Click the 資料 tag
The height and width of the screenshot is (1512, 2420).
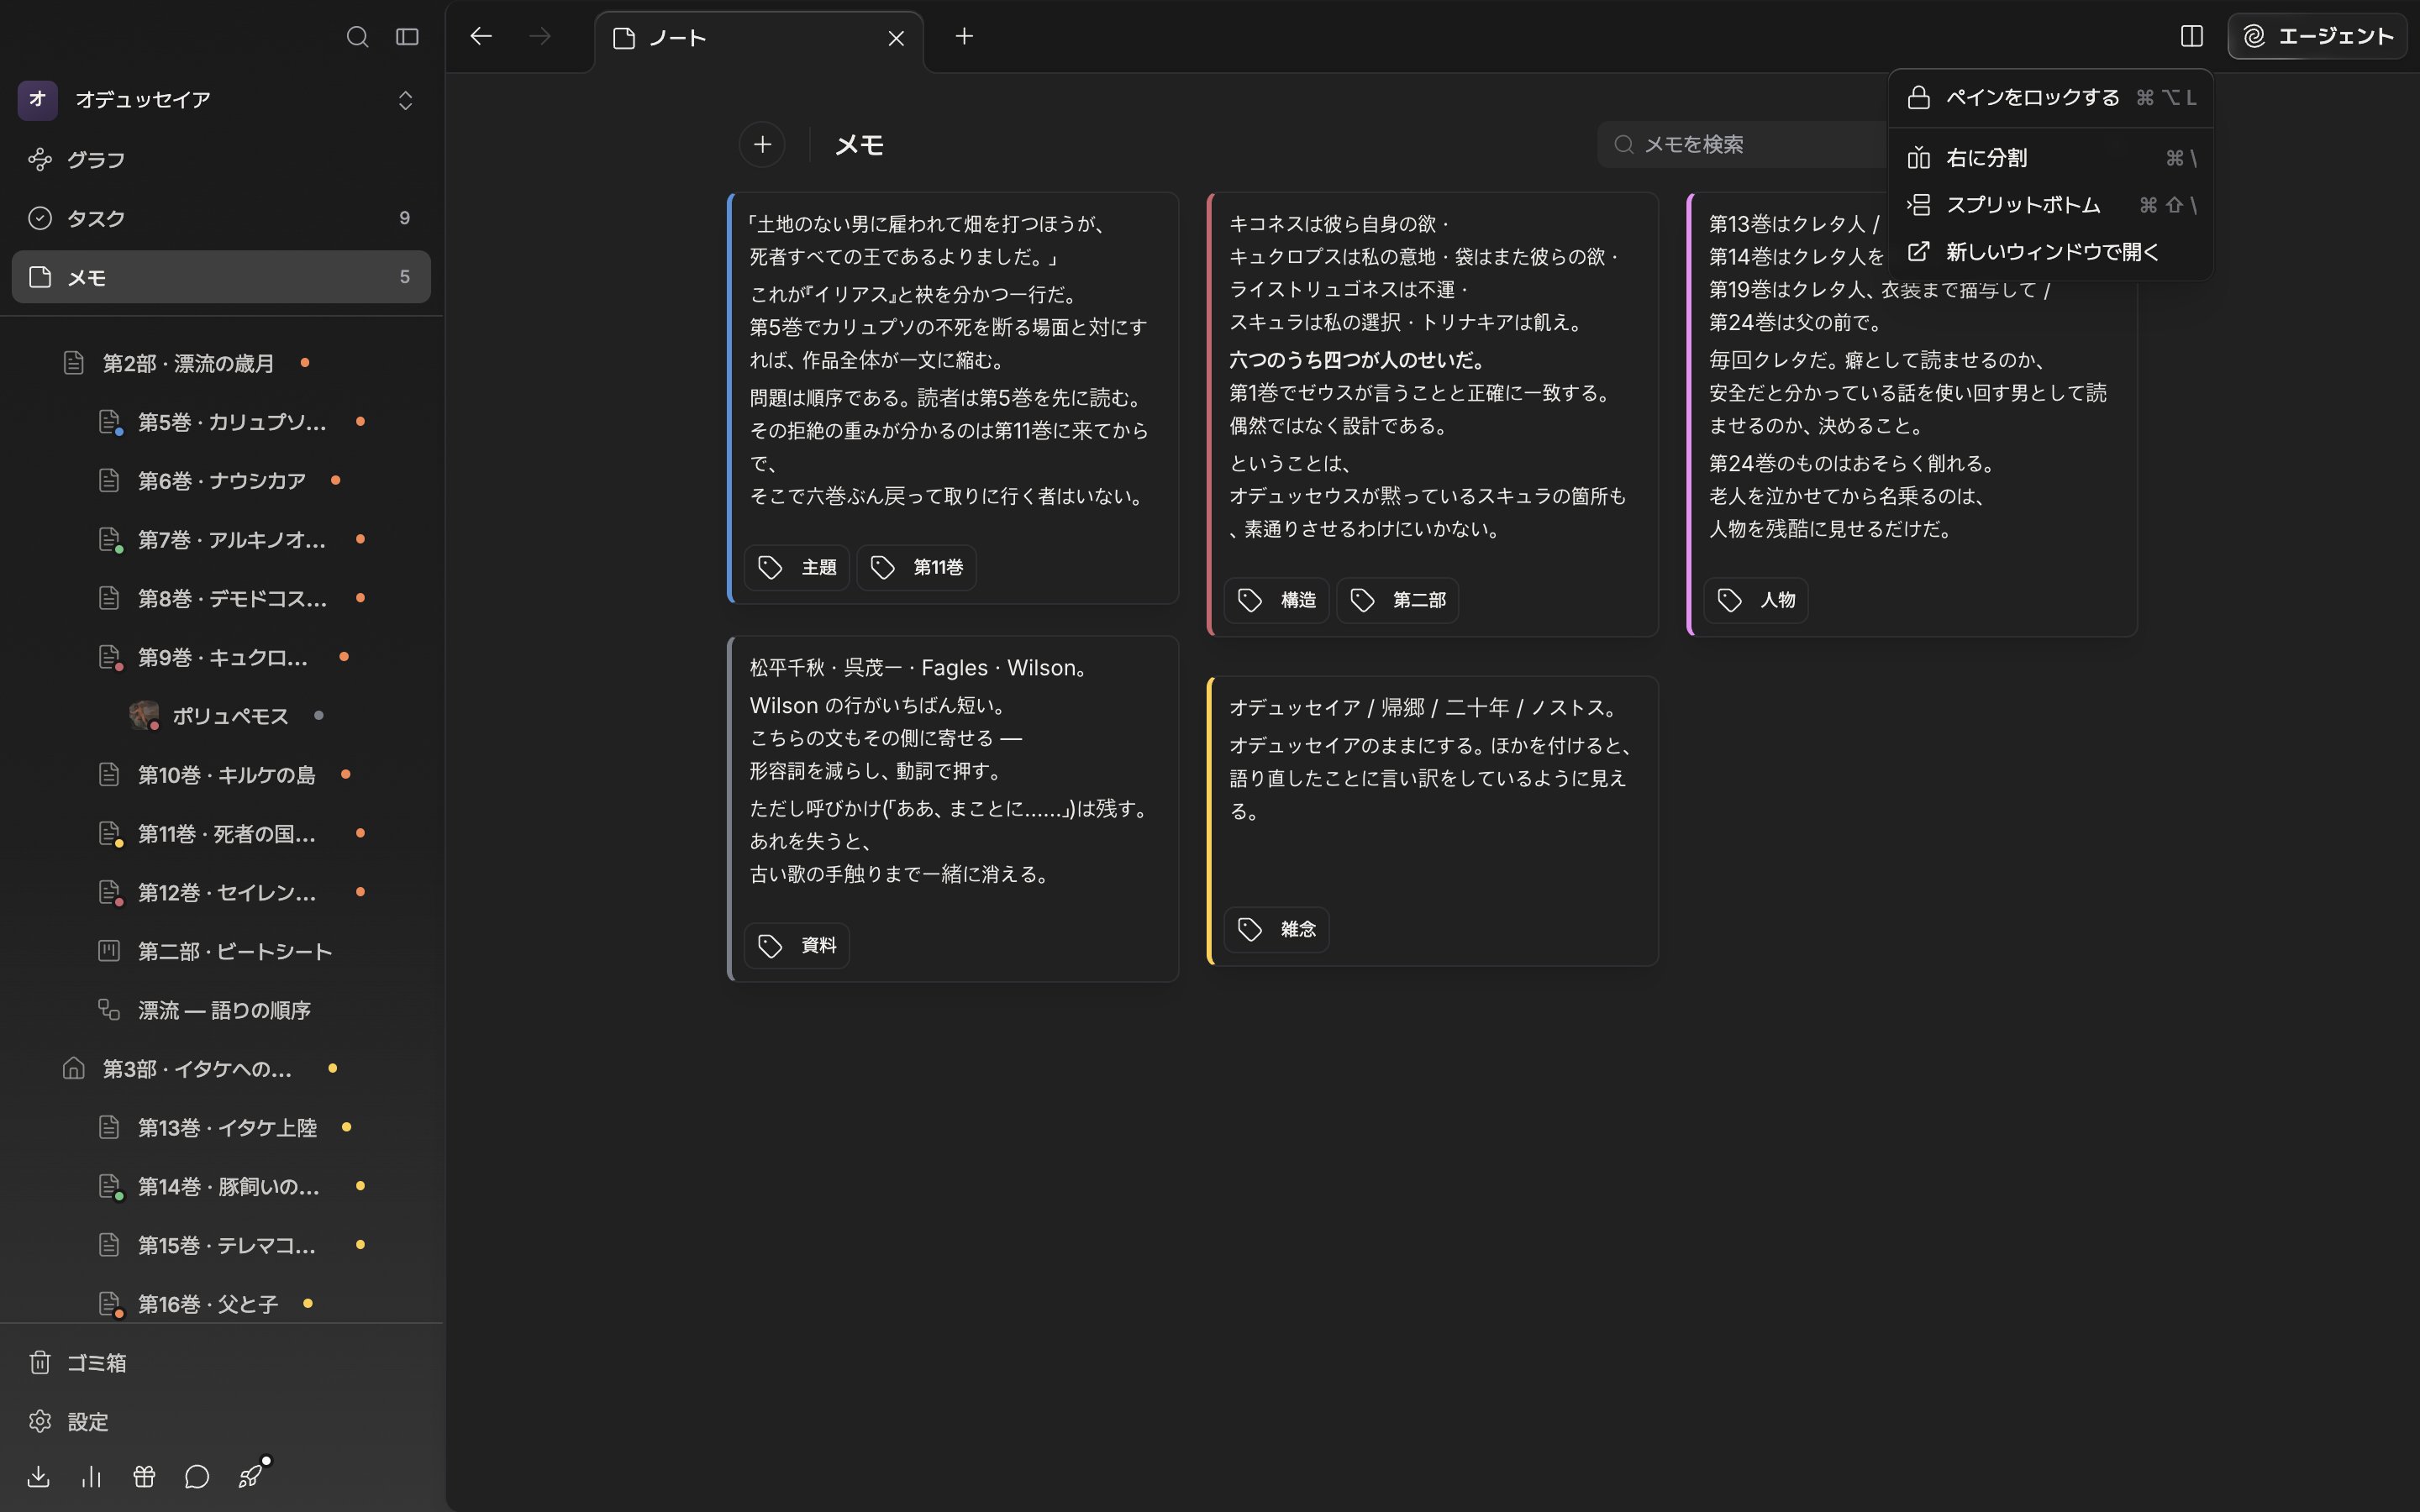pos(797,946)
